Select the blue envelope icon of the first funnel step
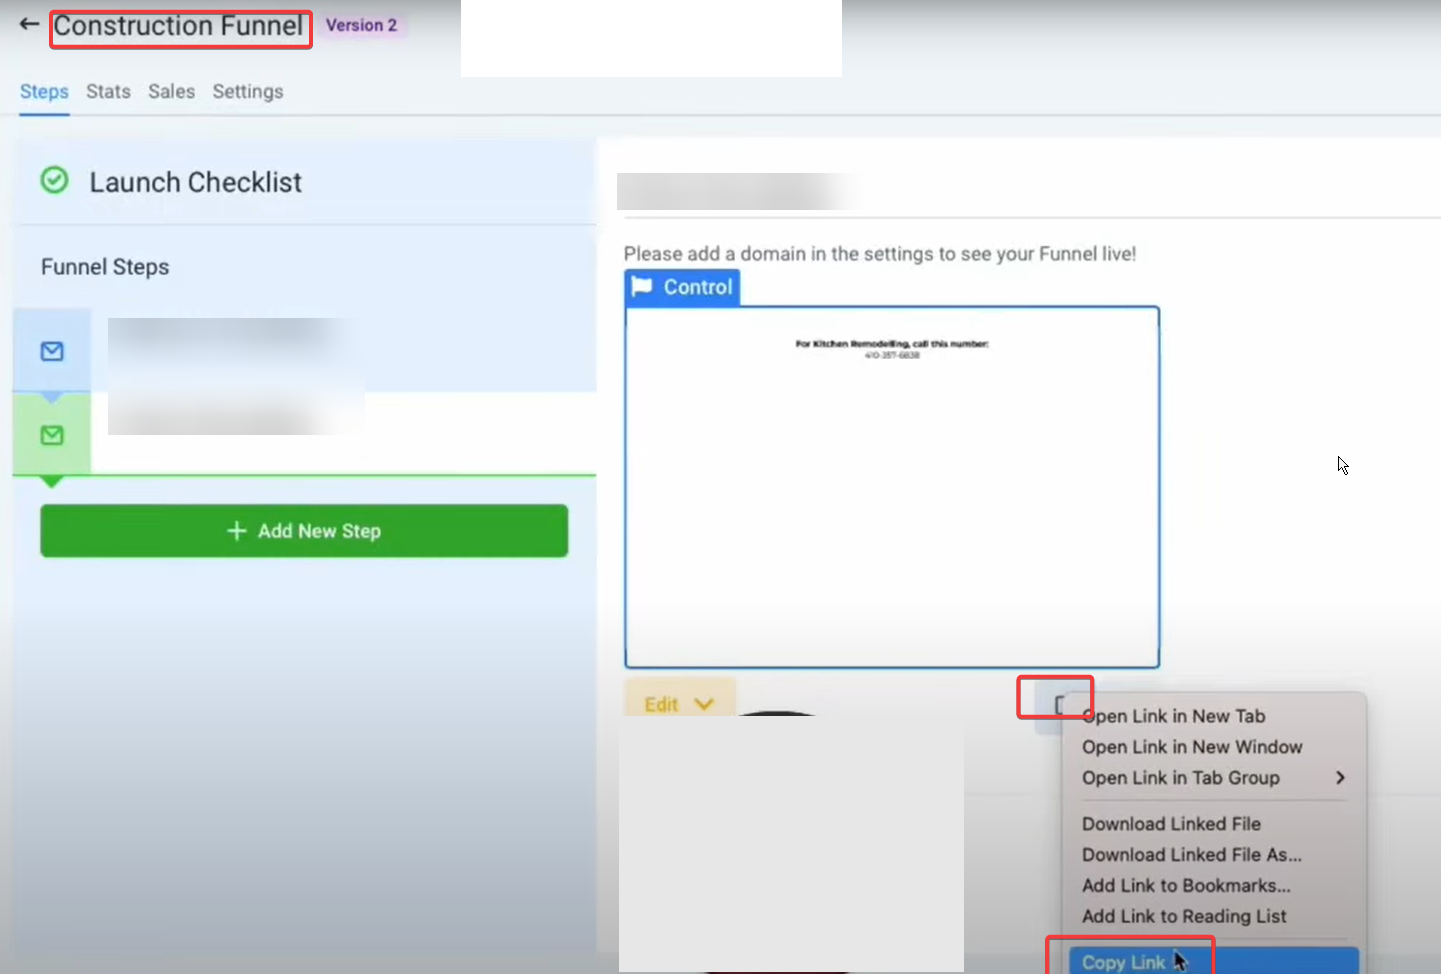 (52, 351)
